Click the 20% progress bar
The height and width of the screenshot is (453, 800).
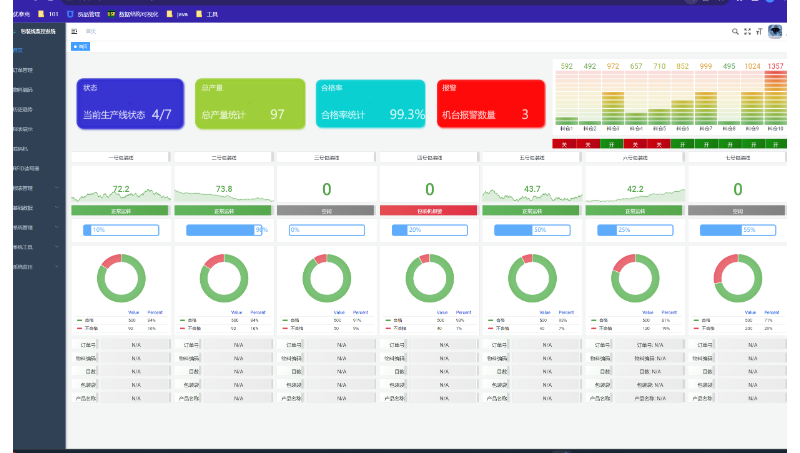pos(430,230)
